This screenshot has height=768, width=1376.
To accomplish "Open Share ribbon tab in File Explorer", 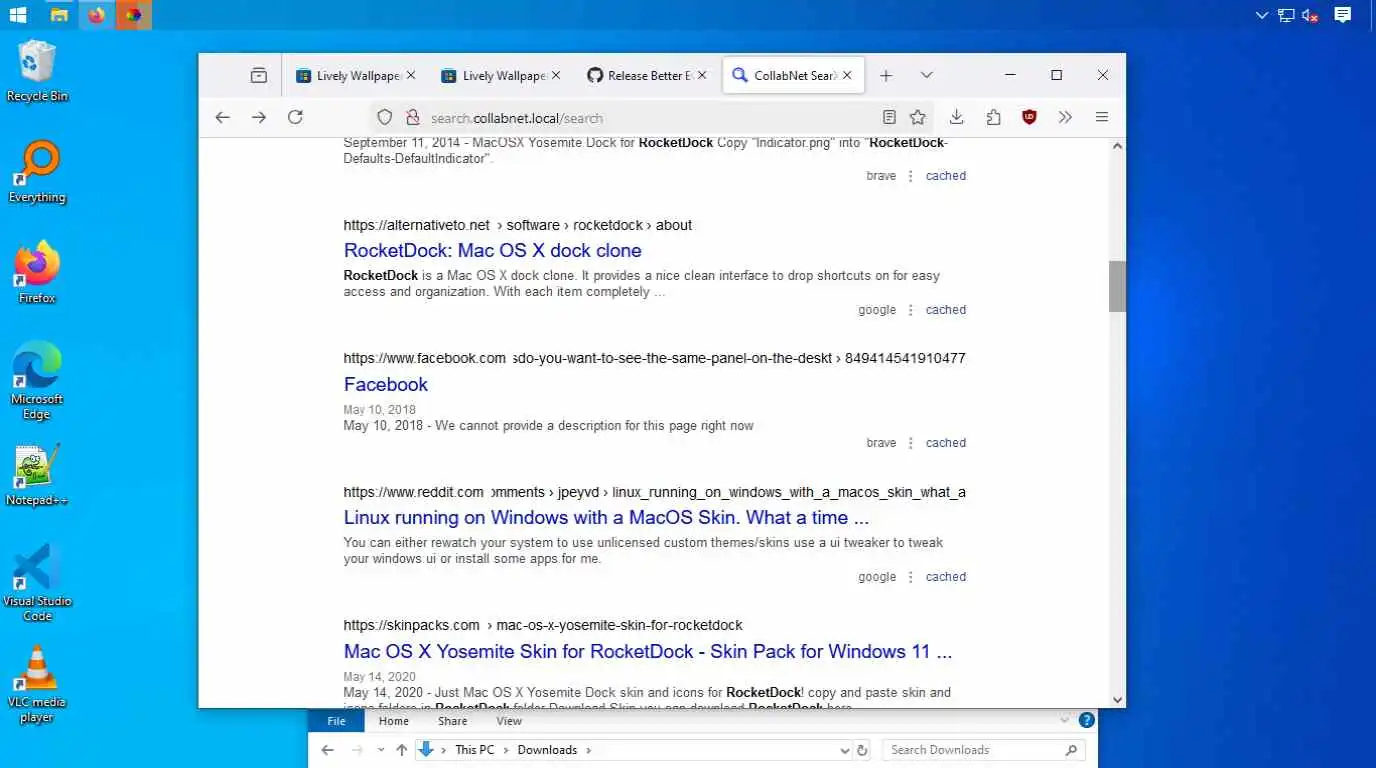I will pos(452,721).
